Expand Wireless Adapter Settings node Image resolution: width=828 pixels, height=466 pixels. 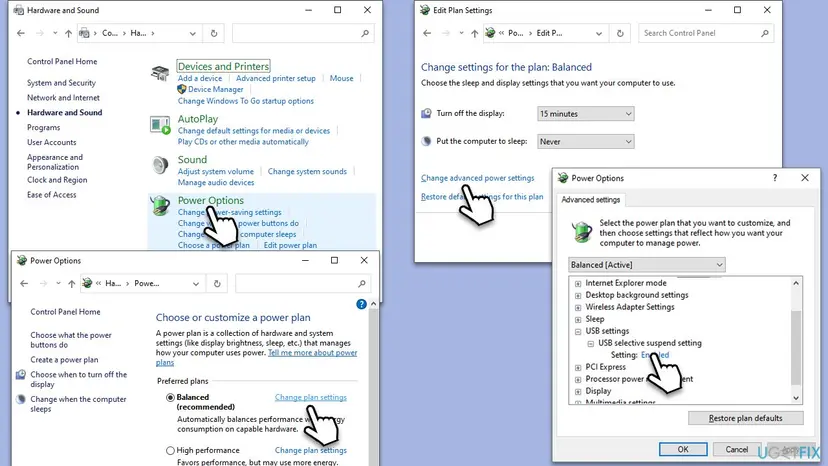[x=578, y=307]
